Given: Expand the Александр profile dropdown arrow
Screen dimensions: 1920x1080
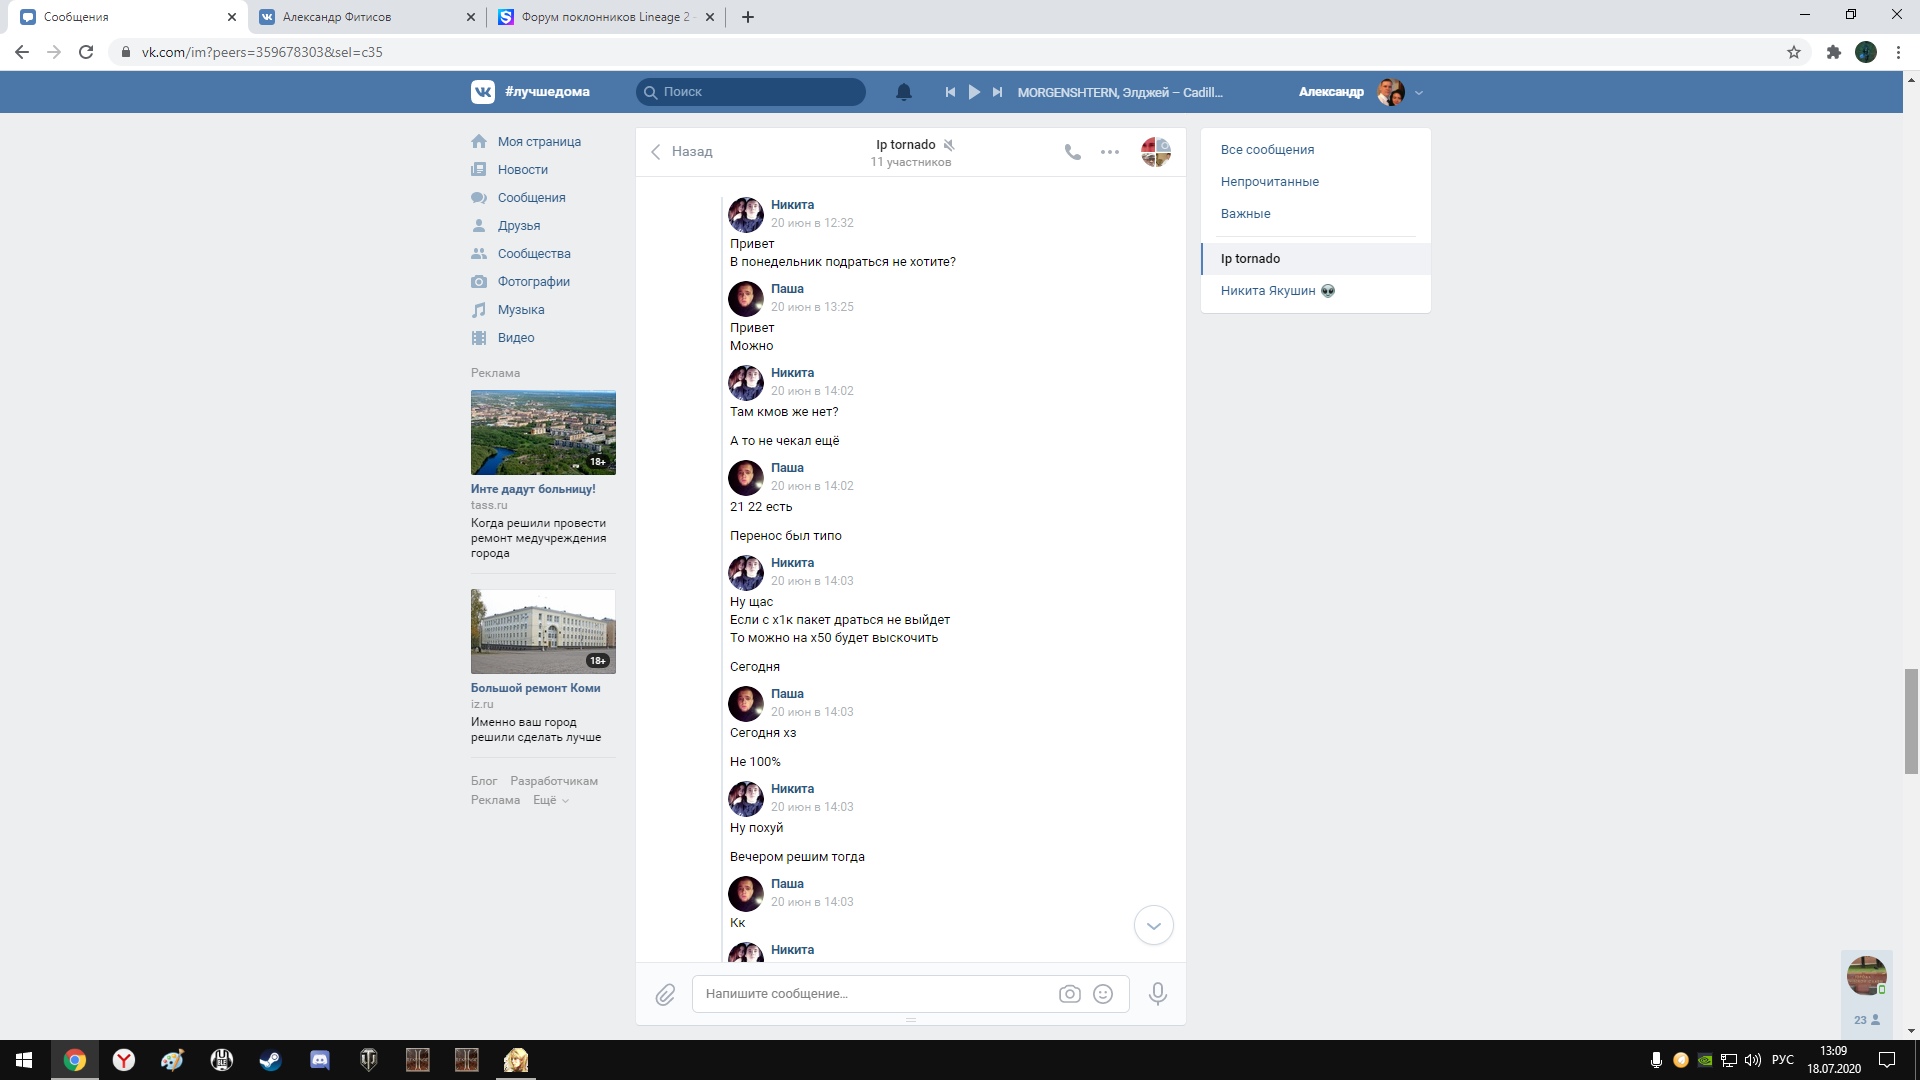Looking at the screenshot, I should 1419,93.
